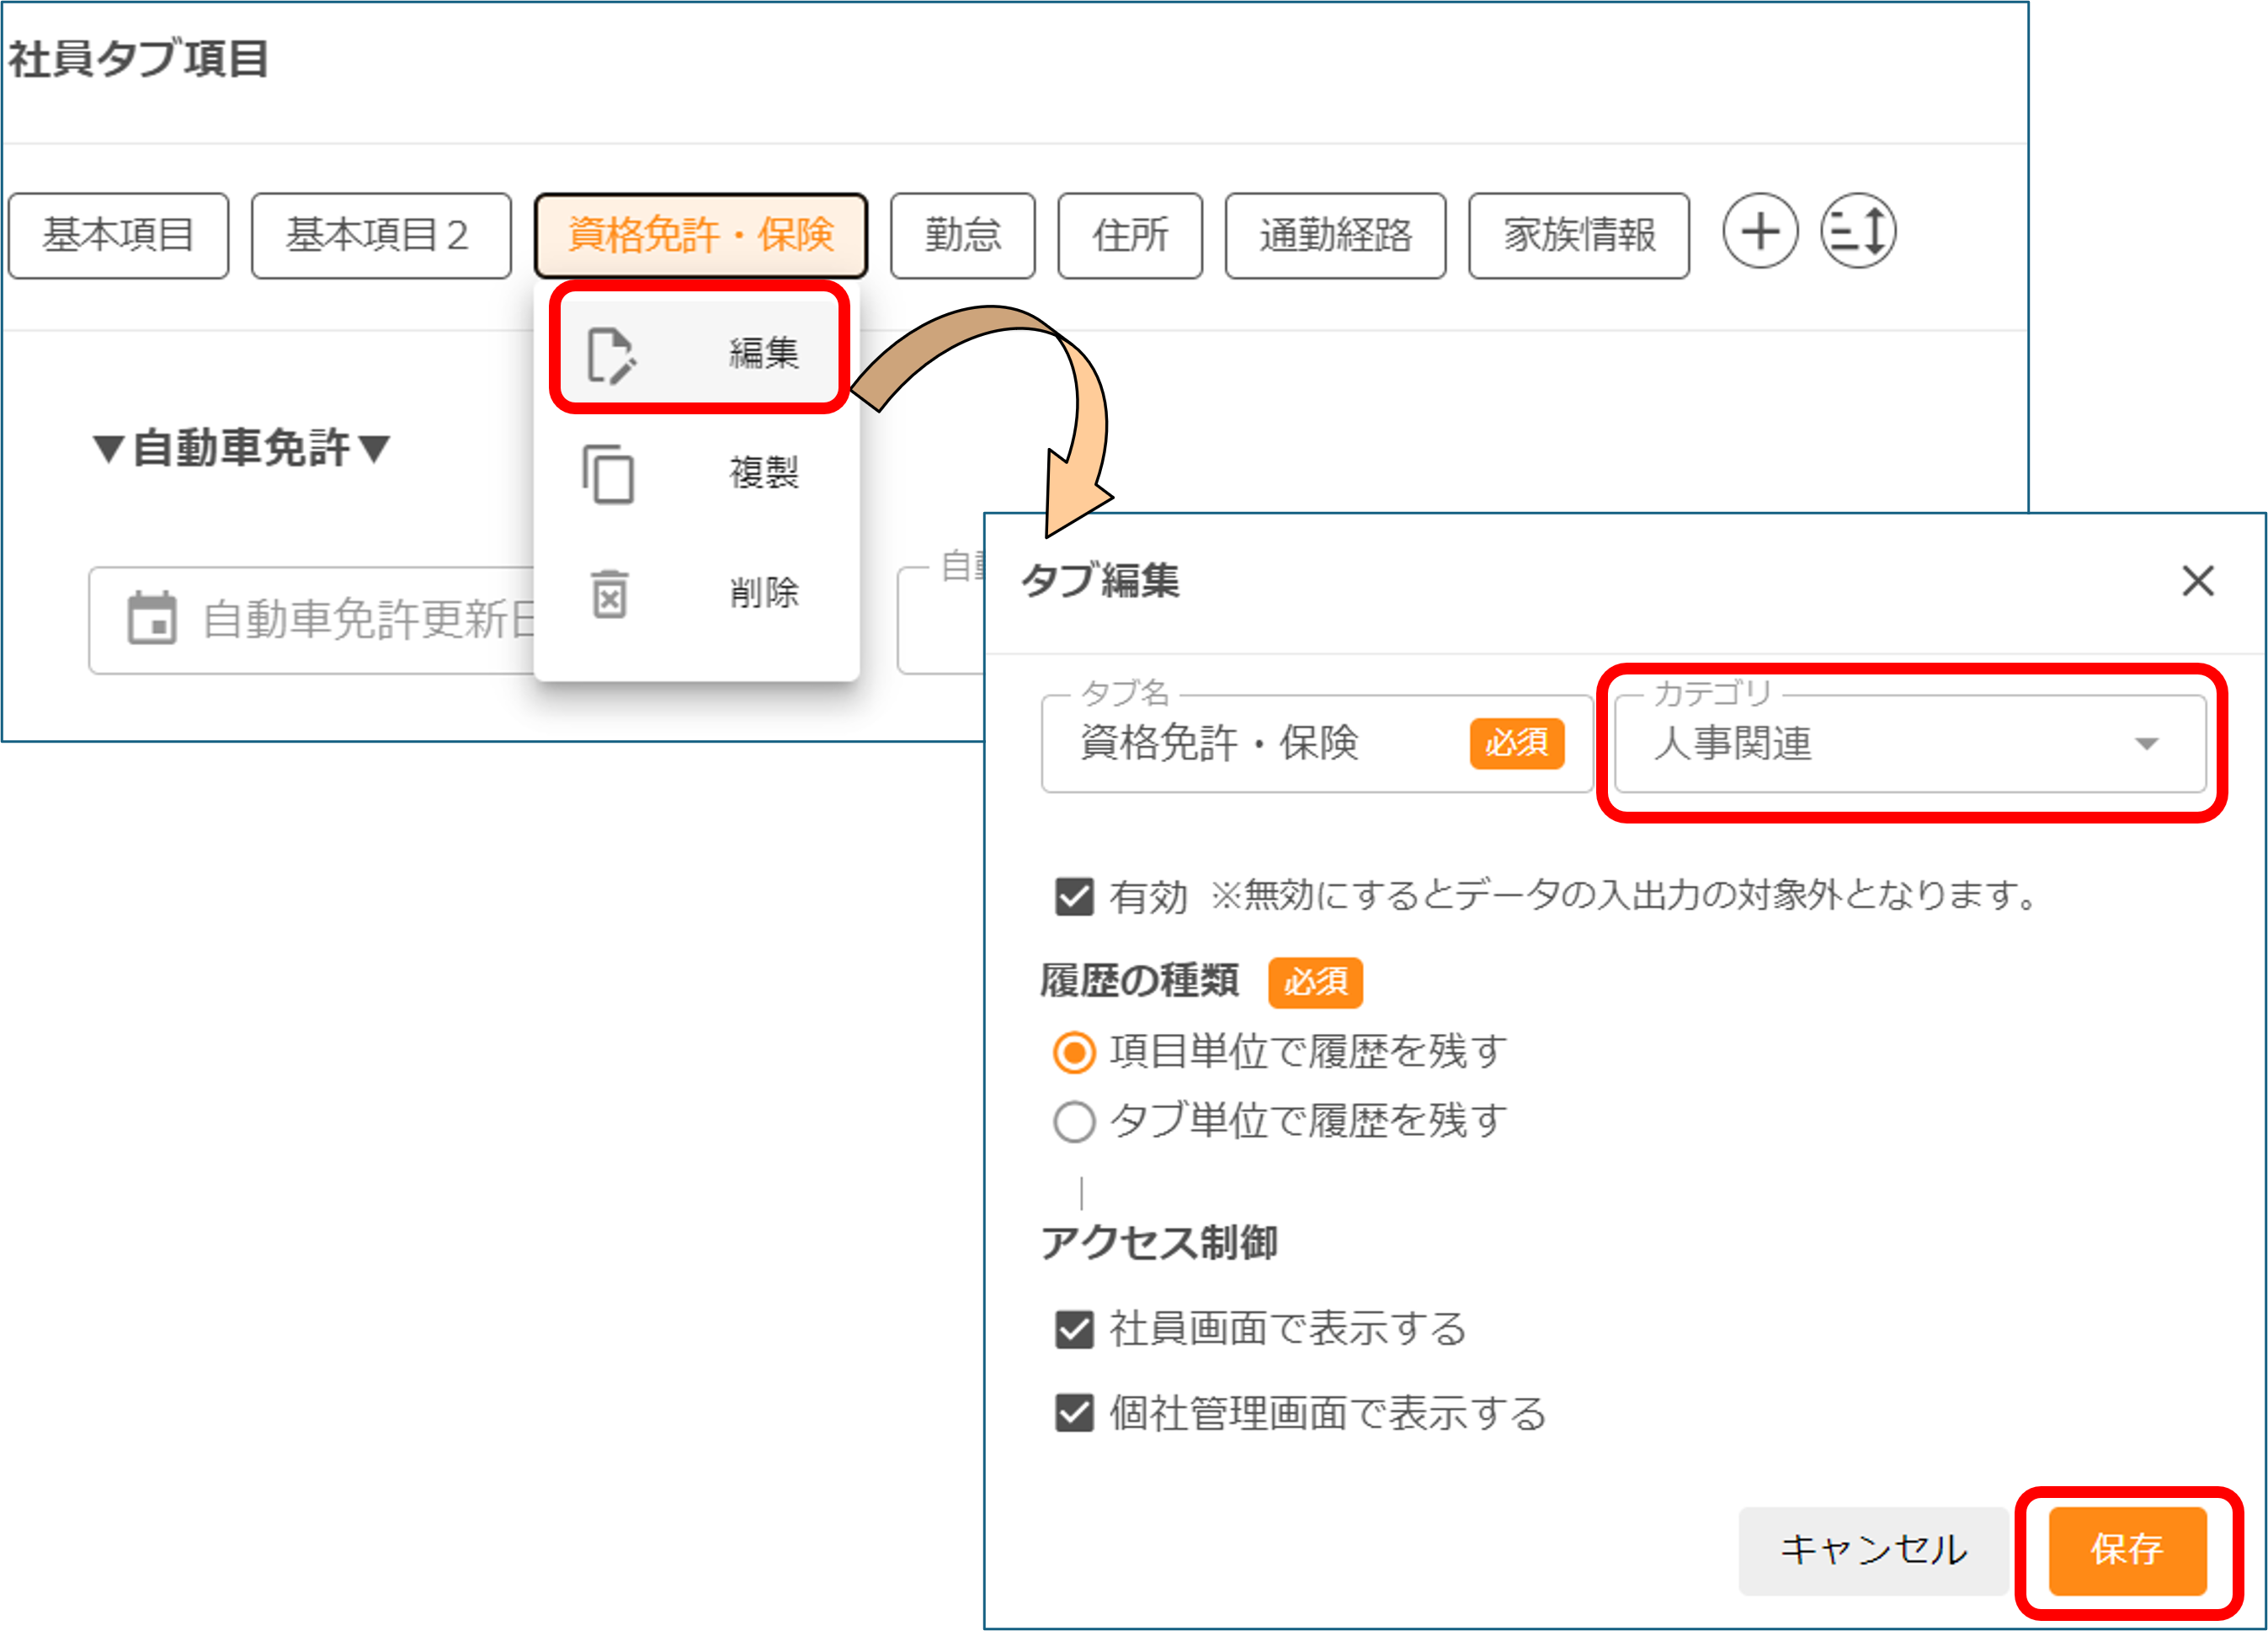The width and height of the screenshot is (2268, 1631).
Task: Open the calendar picker on 自動車免許更新日 field
Action: coord(152,620)
